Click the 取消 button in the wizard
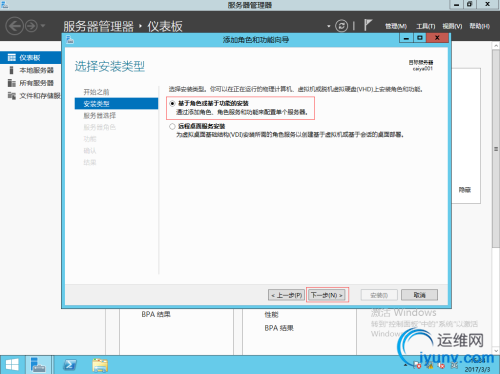 click(x=419, y=295)
